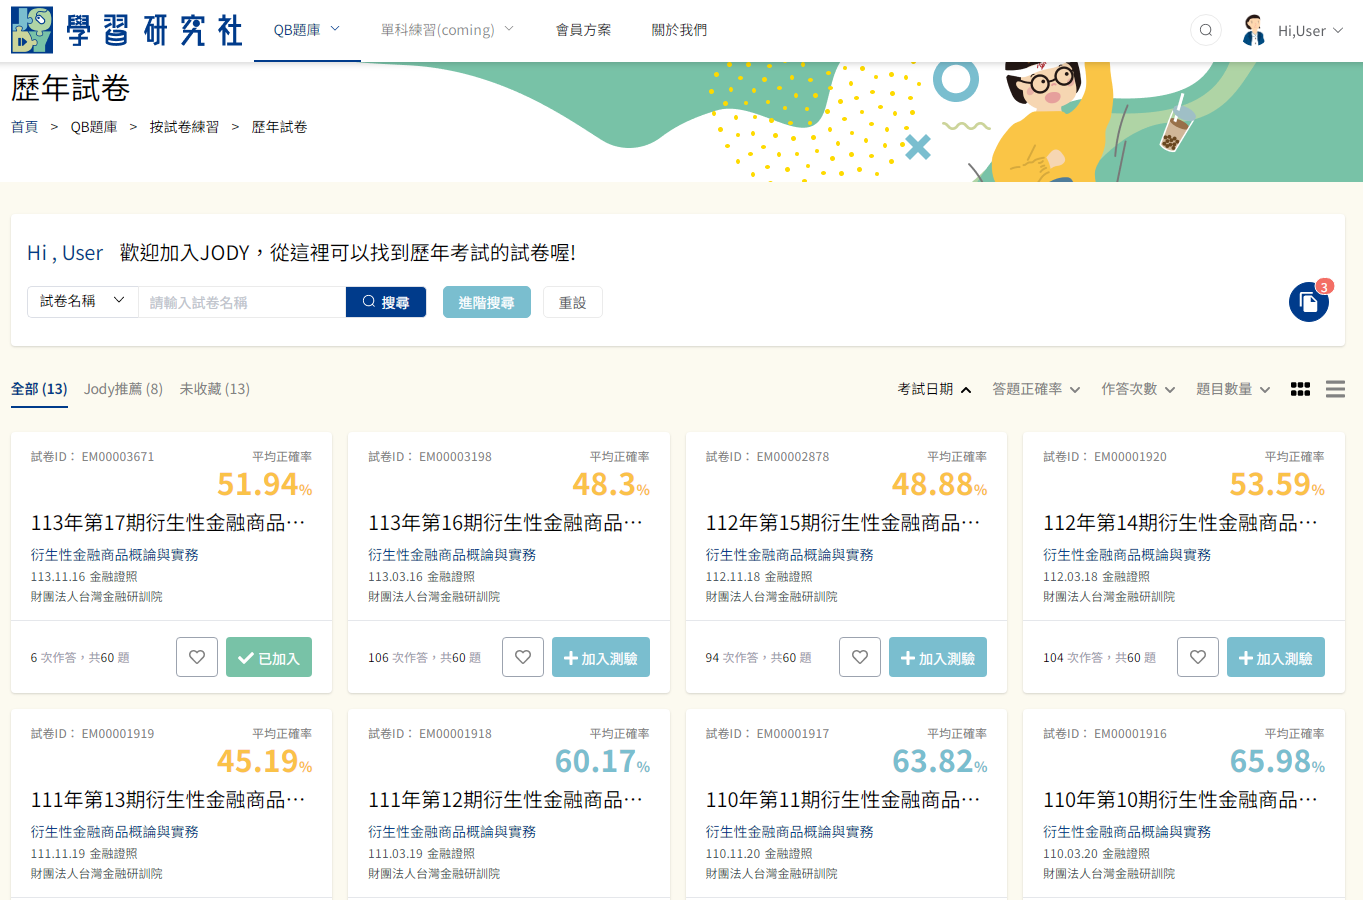Add 112年第15期 exam via 加入測驗
Screen dimensions: 1363x900
pos(938,657)
